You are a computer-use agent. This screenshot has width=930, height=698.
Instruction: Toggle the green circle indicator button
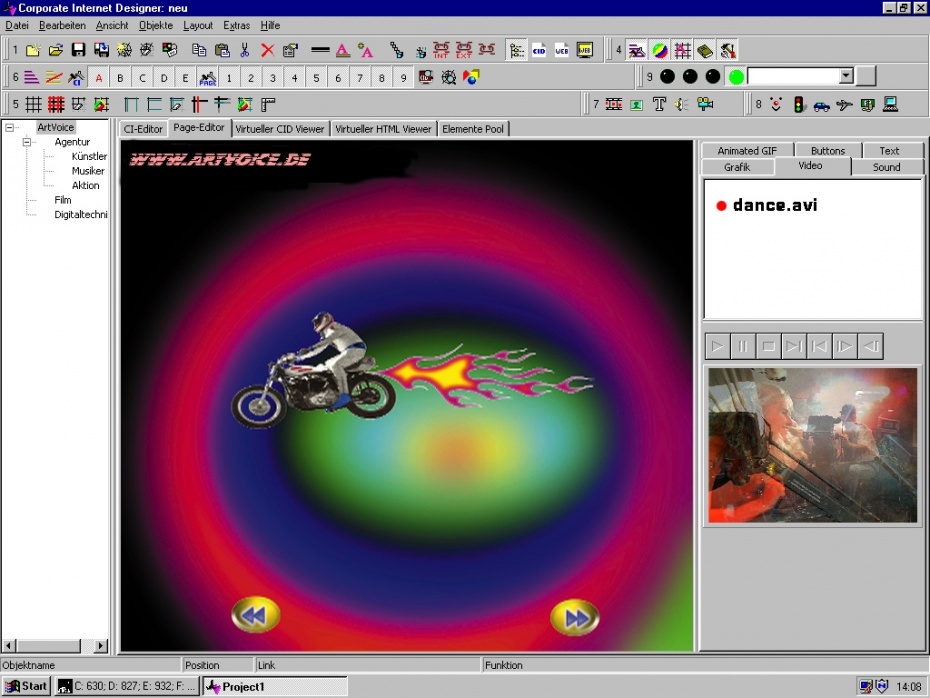tap(736, 77)
